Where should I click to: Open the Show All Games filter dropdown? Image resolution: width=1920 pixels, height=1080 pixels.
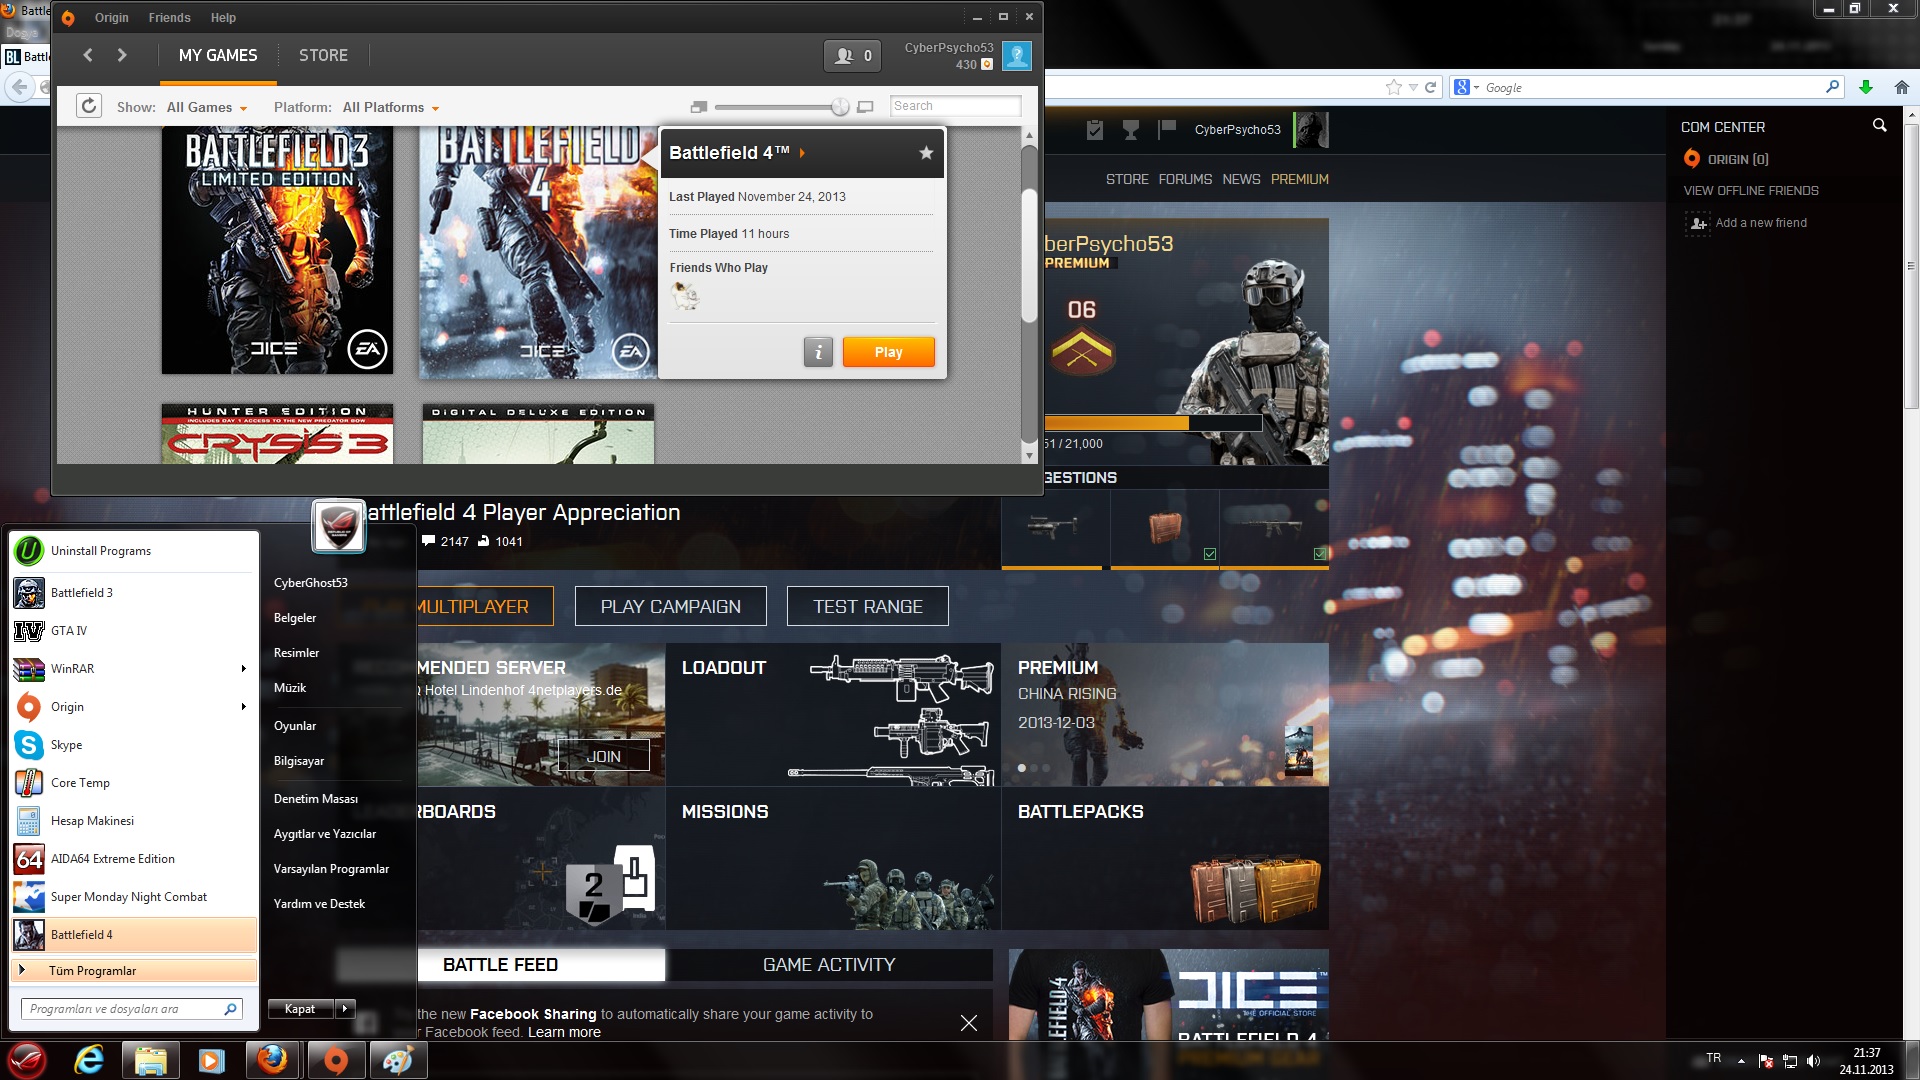click(206, 108)
